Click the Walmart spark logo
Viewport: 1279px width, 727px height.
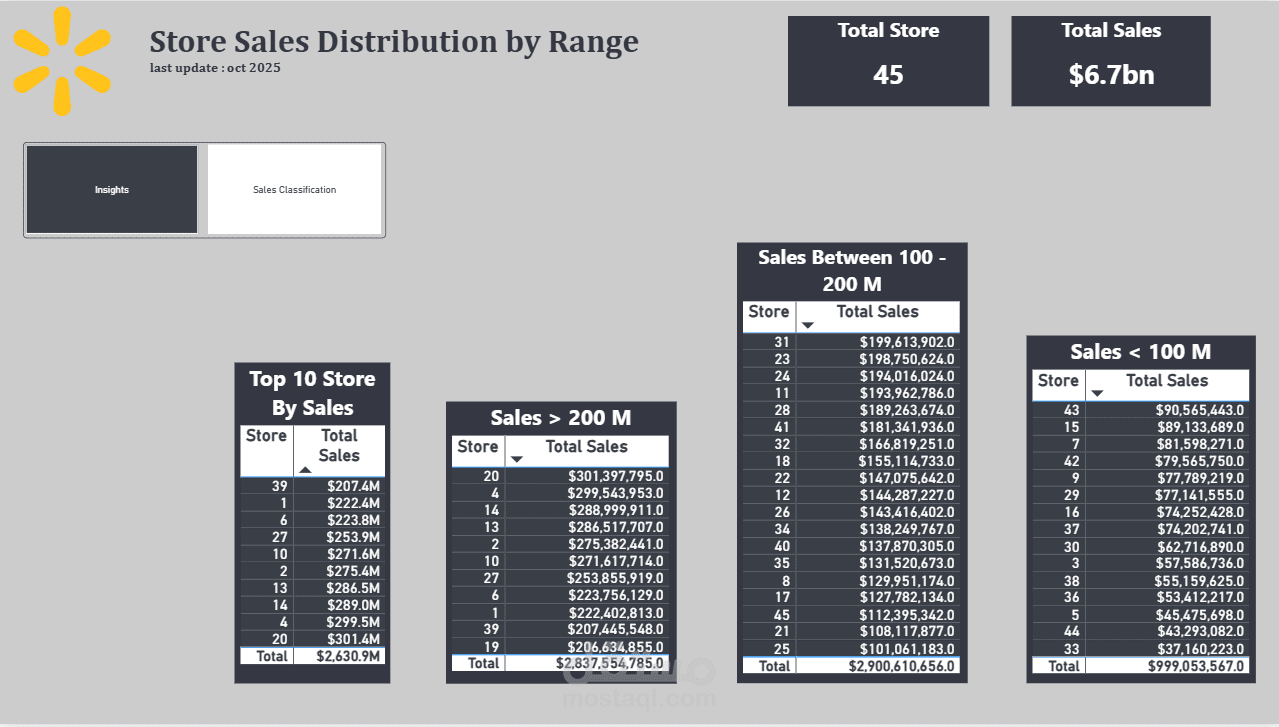coord(62,61)
